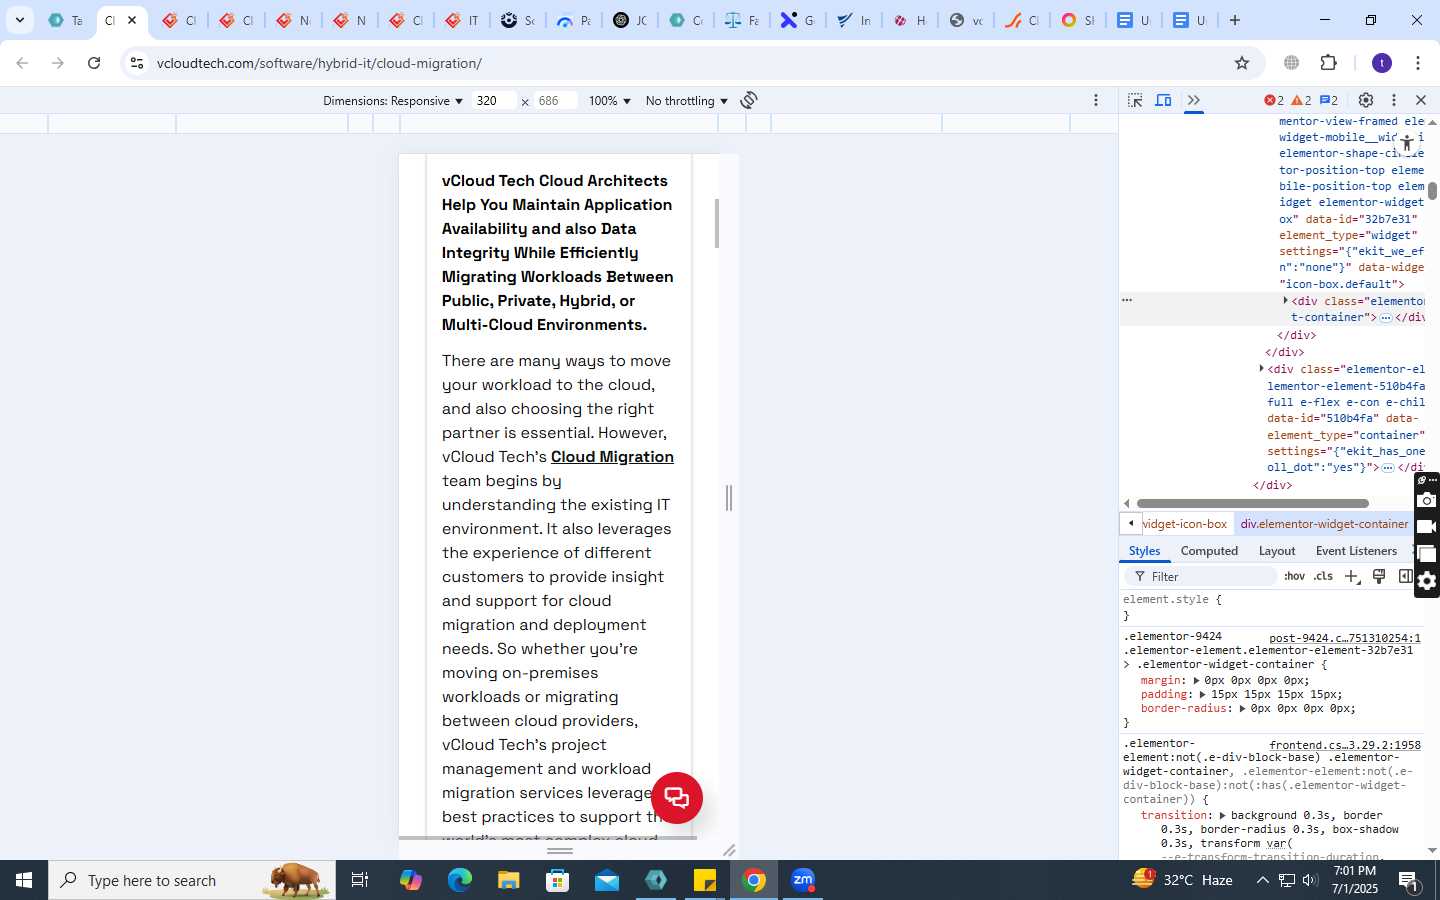This screenshot has height=900, width=1440.
Task: Bookmark this page with the star
Action: (1242, 63)
